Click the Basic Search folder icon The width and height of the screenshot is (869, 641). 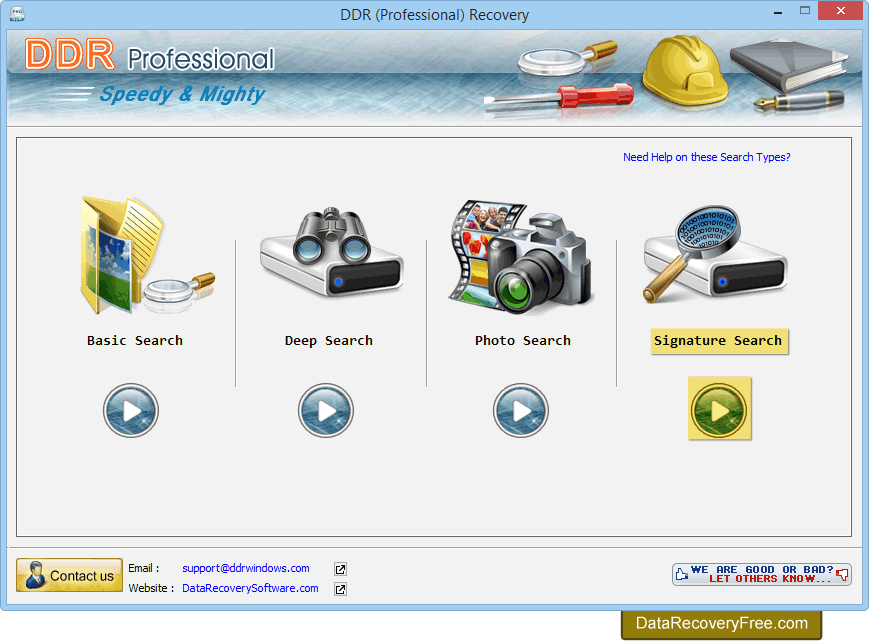(x=147, y=255)
